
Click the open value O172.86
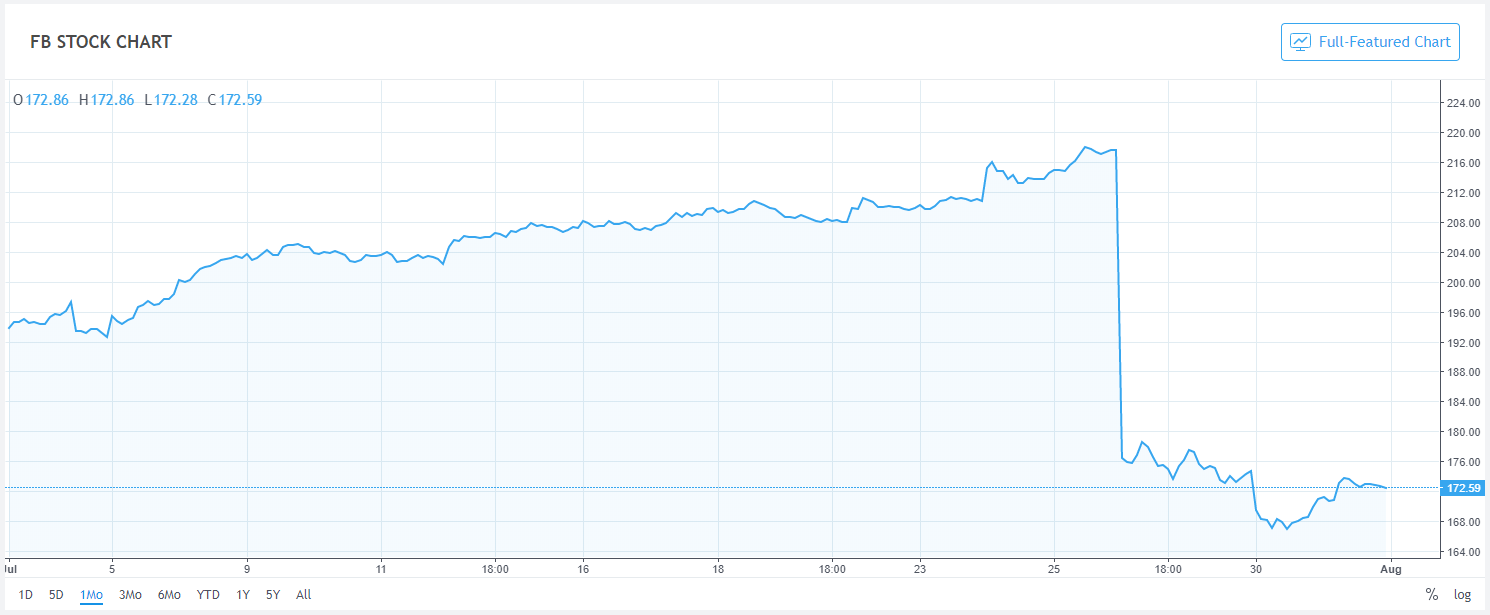click(x=41, y=100)
